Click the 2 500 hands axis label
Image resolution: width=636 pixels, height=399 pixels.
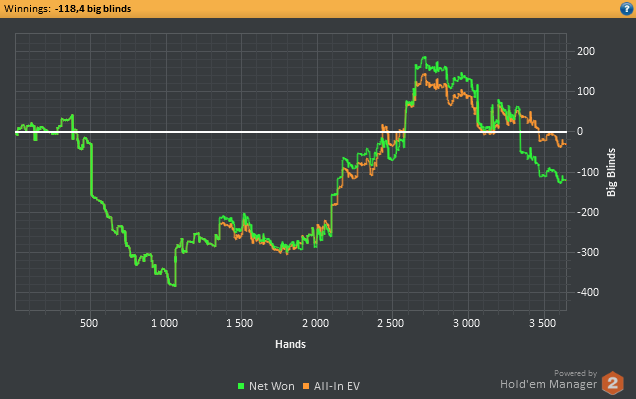tap(391, 323)
